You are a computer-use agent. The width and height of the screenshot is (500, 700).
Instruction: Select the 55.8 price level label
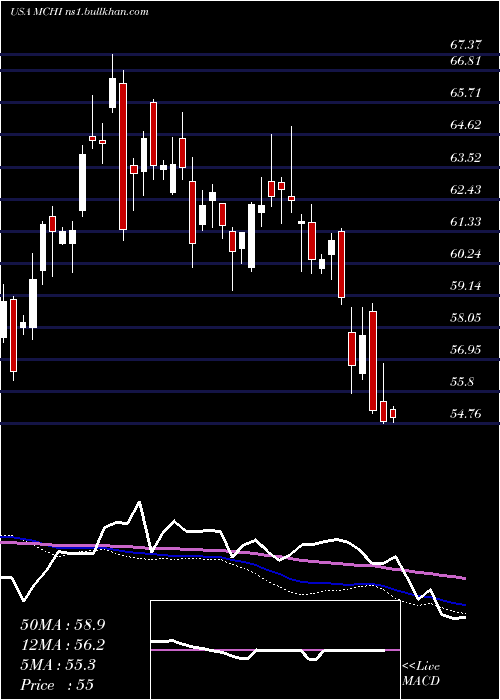(462, 382)
